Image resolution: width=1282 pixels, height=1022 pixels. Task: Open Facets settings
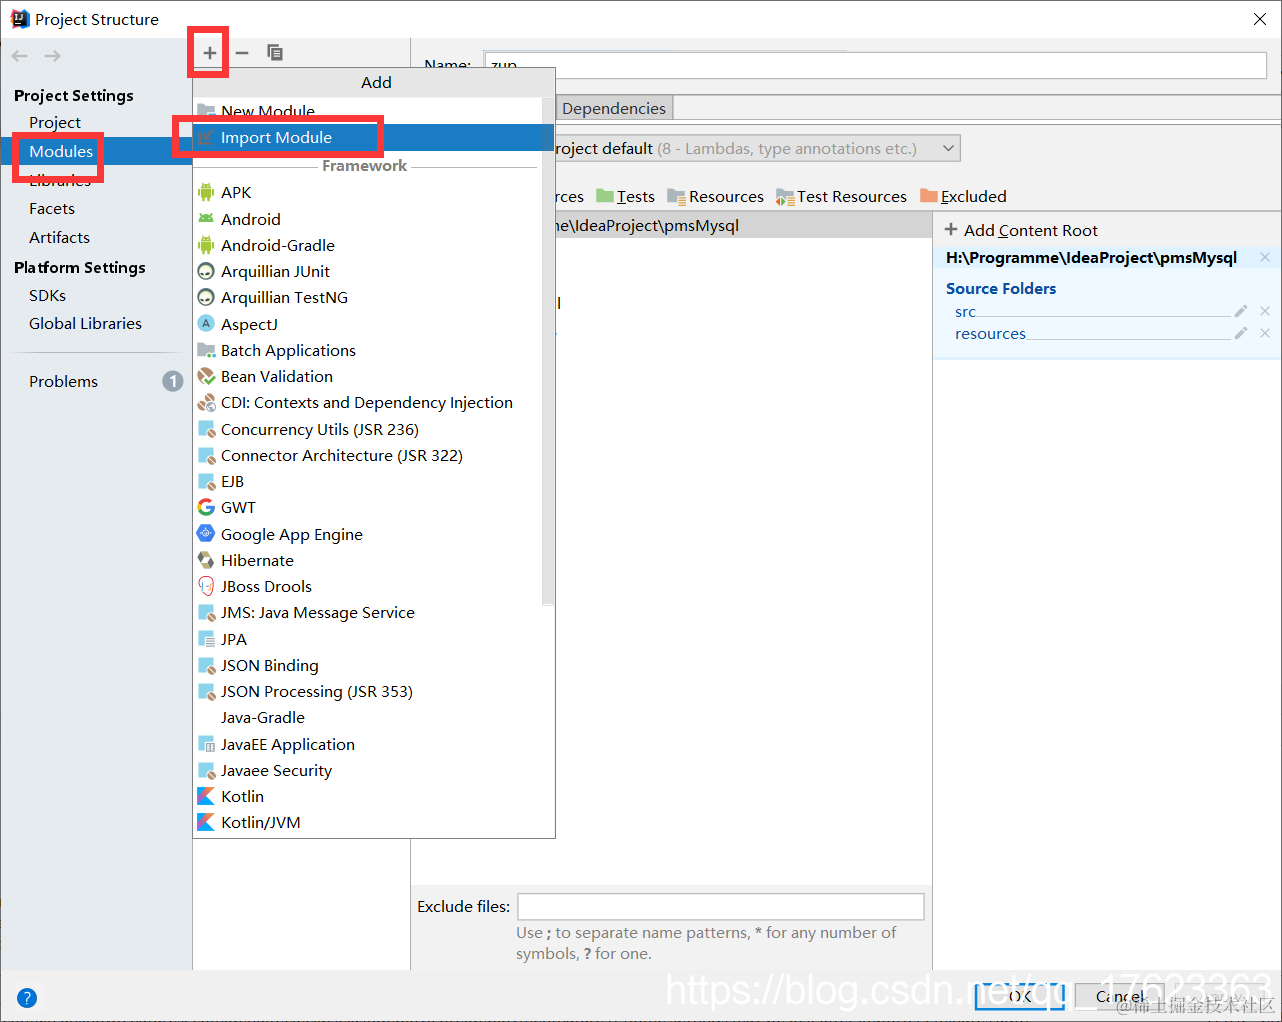pos(52,208)
